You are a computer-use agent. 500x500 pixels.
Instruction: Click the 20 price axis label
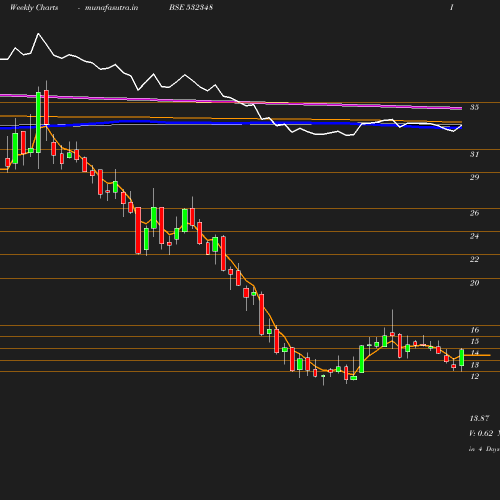[x=475, y=283]
